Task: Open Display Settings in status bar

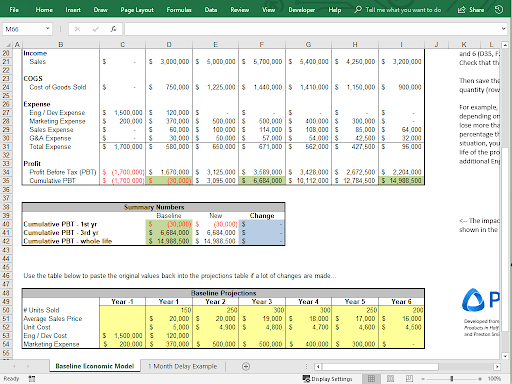Action: point(327,379)
